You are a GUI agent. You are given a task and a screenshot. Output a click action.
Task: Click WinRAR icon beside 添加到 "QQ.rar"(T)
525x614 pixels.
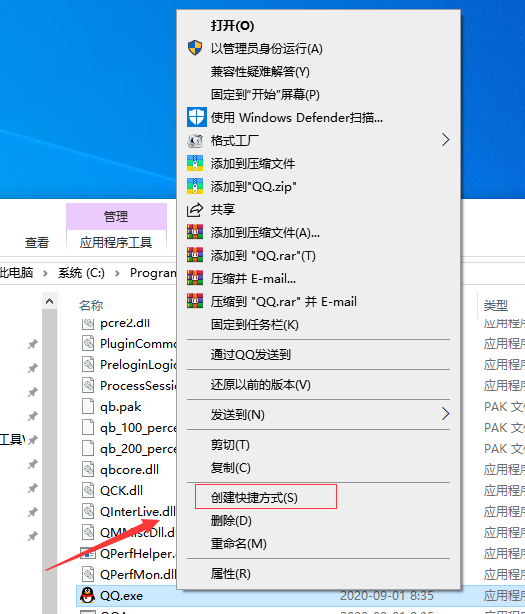[x=195, y=255]
